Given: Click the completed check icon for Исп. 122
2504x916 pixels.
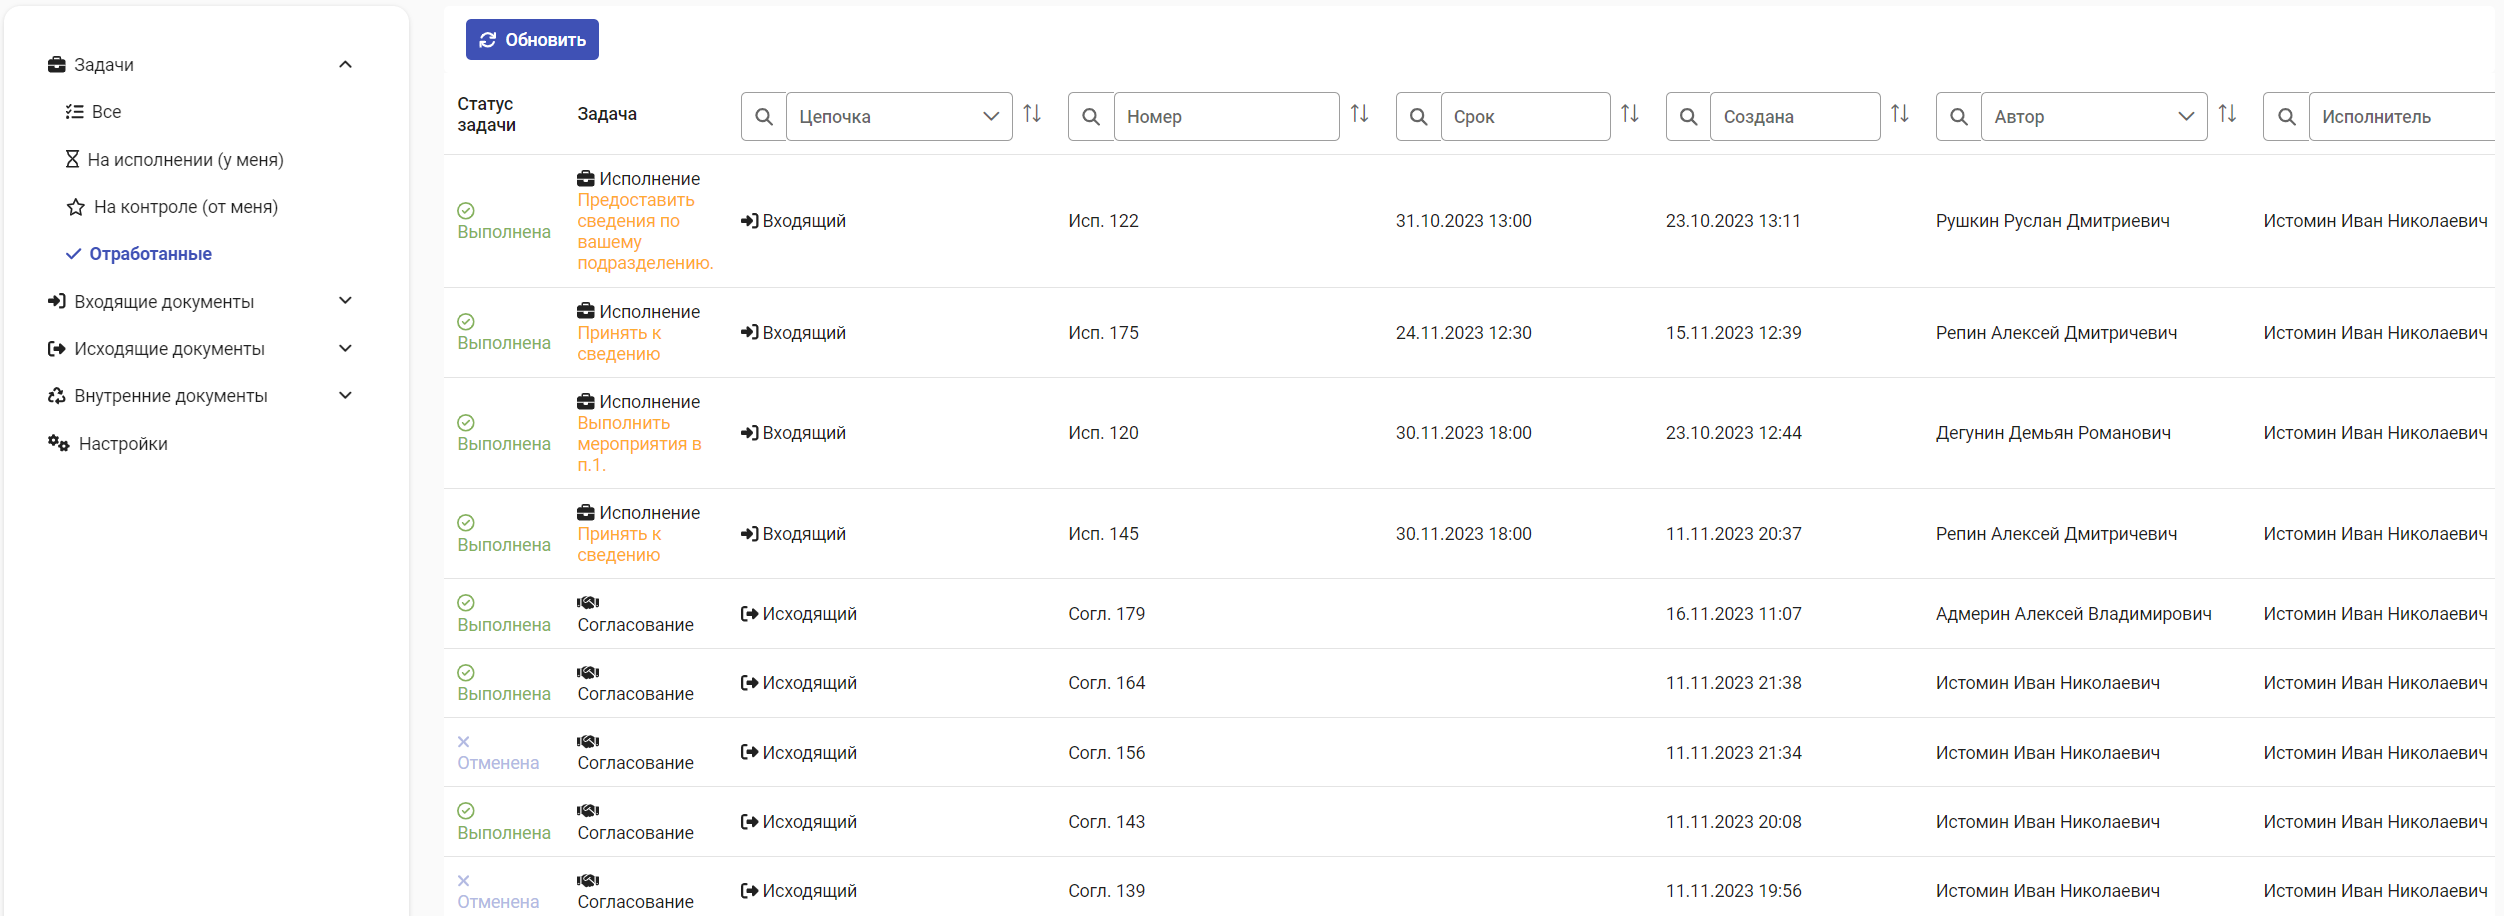Looking at the screenshot, I should click(466, 211).
